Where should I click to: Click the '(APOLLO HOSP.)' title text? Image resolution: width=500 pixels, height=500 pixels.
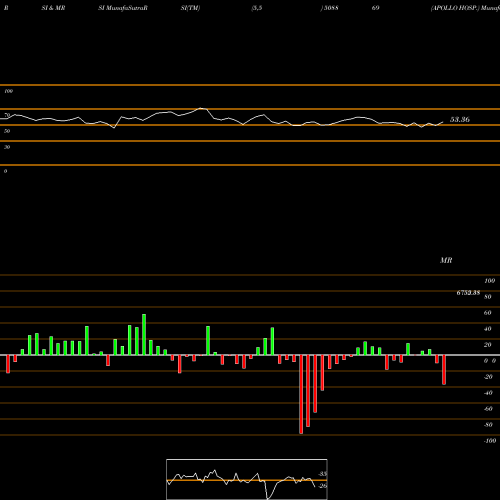(x=455, y=8)
